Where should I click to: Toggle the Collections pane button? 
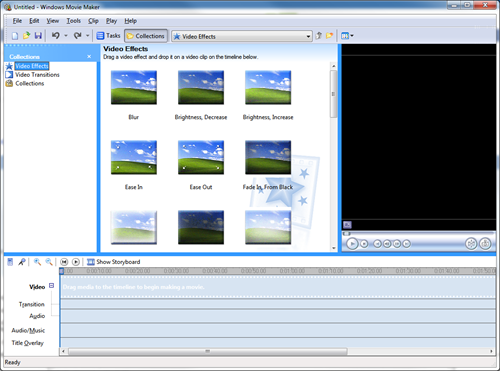pyautogui.click(x=146, y=36)
